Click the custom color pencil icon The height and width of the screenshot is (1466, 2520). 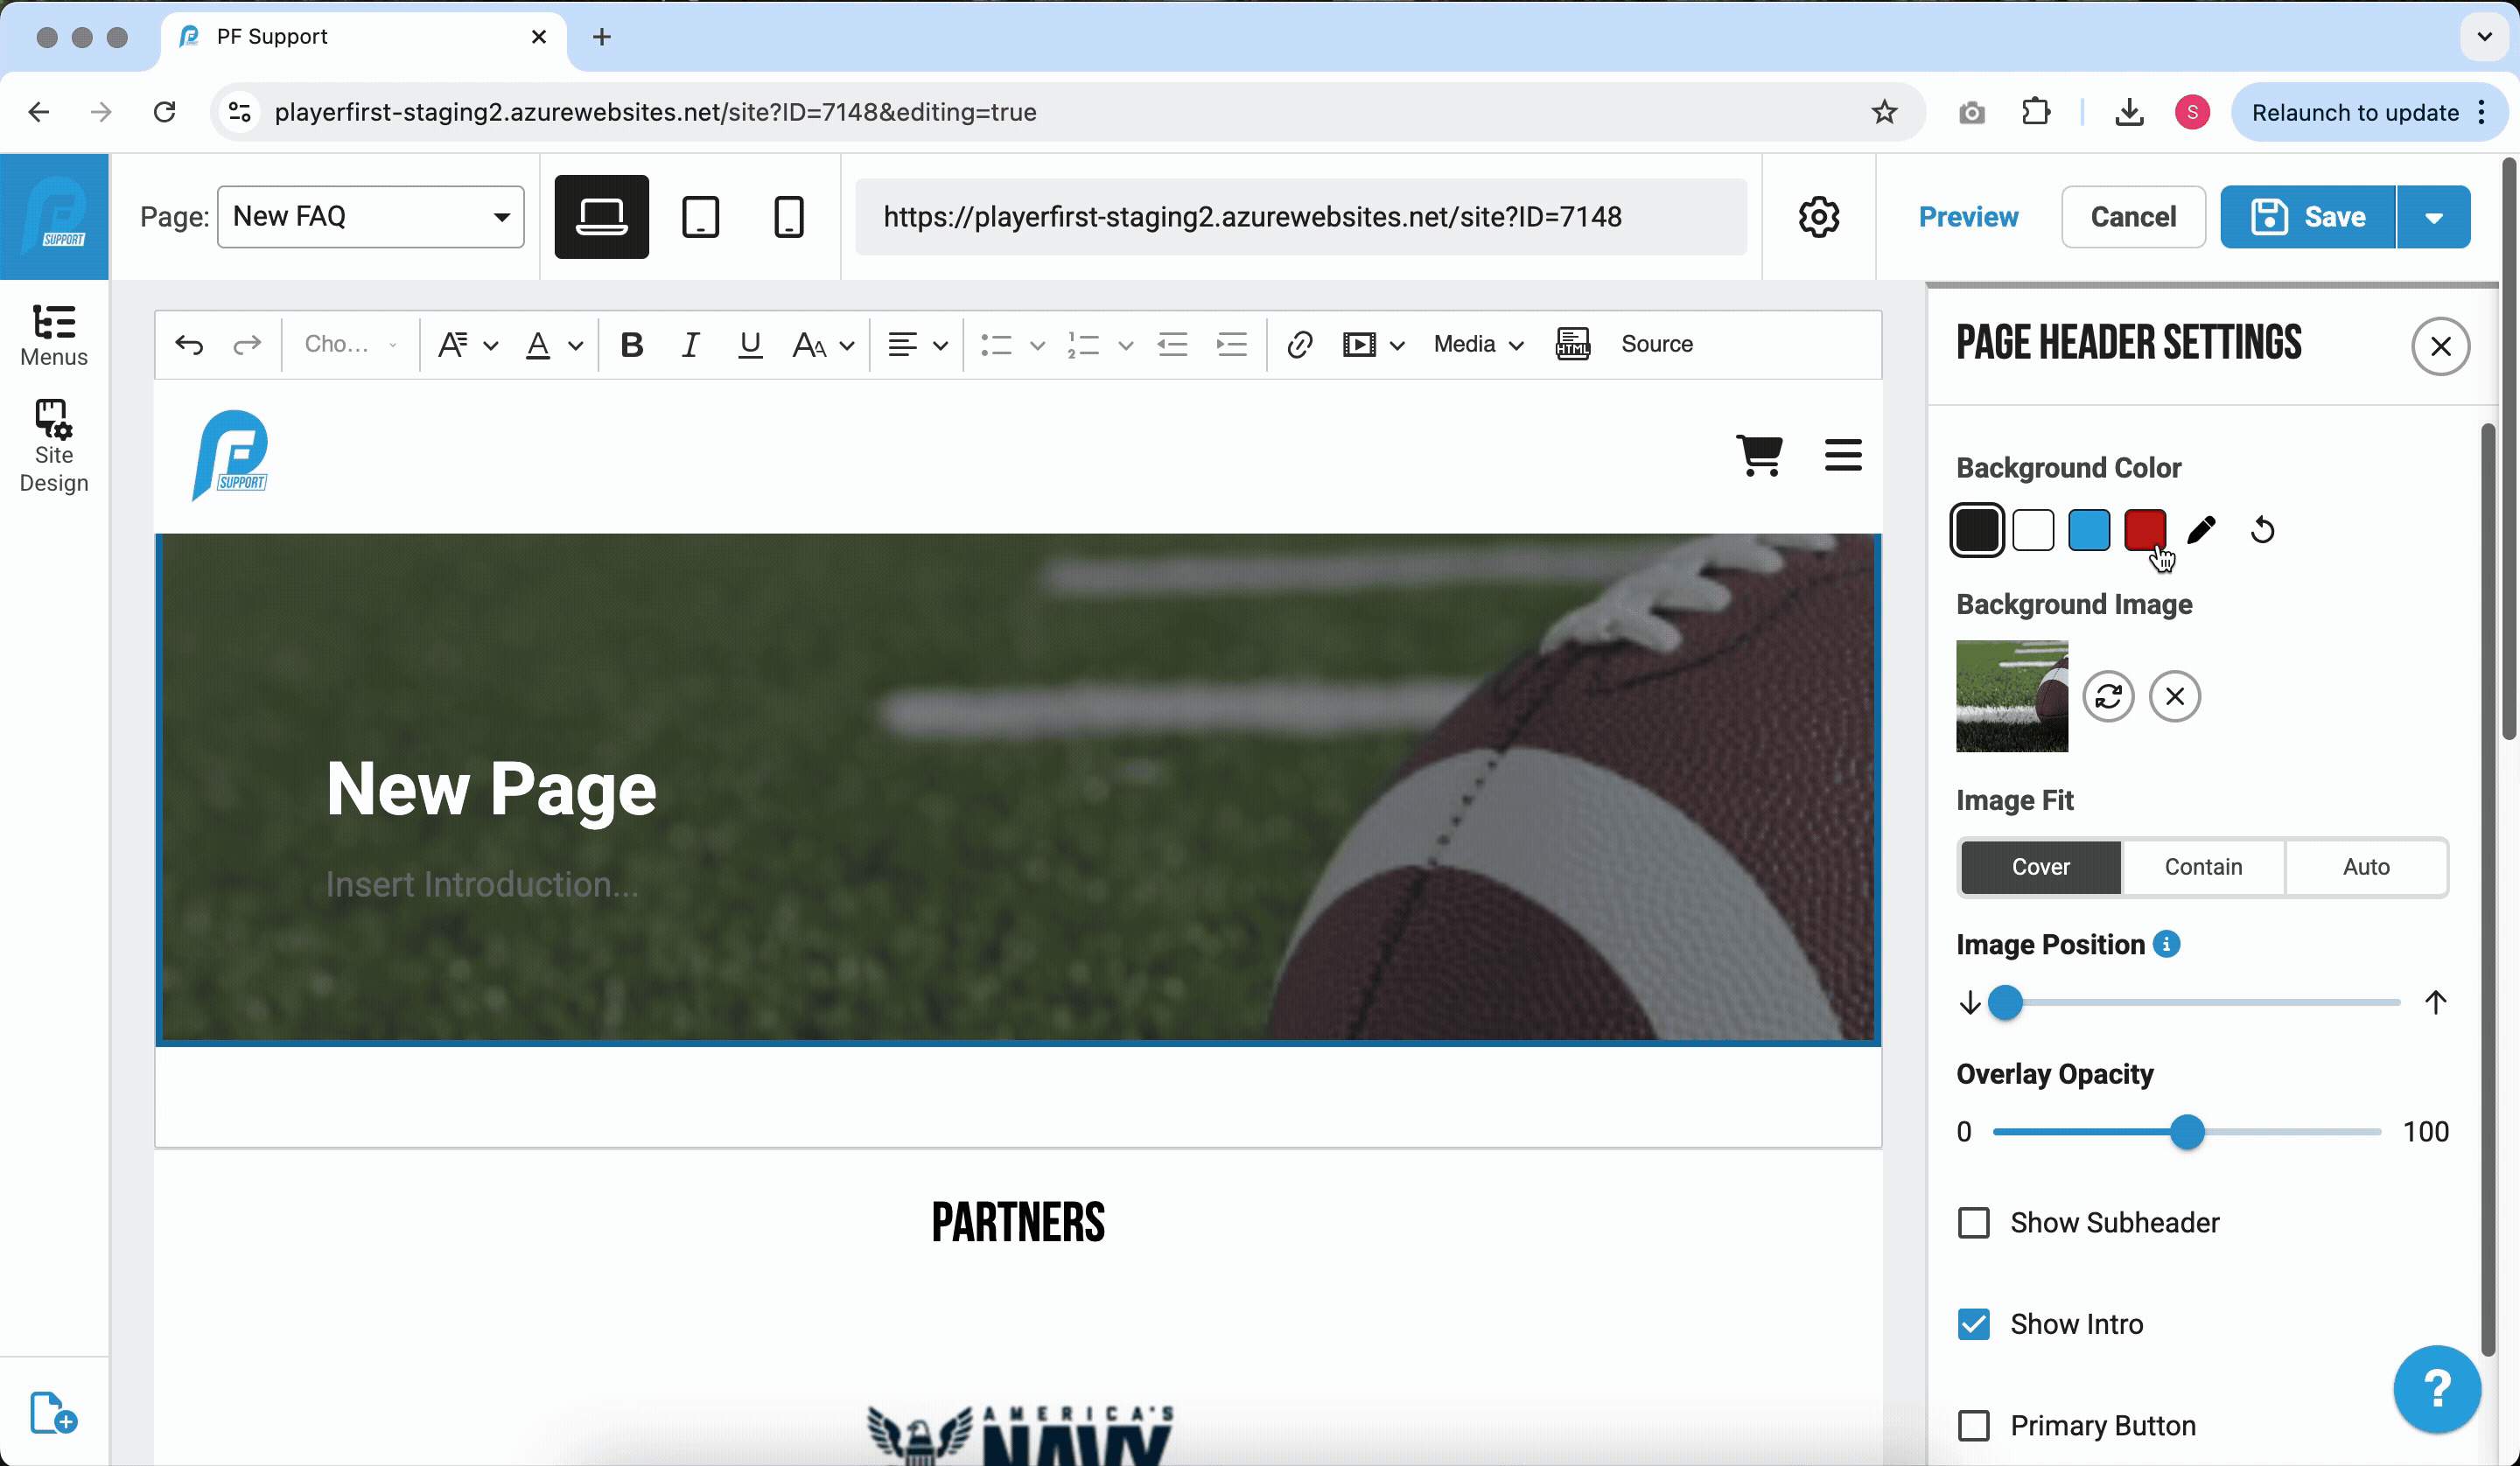pyautogui.click(x=2201, y=530)
